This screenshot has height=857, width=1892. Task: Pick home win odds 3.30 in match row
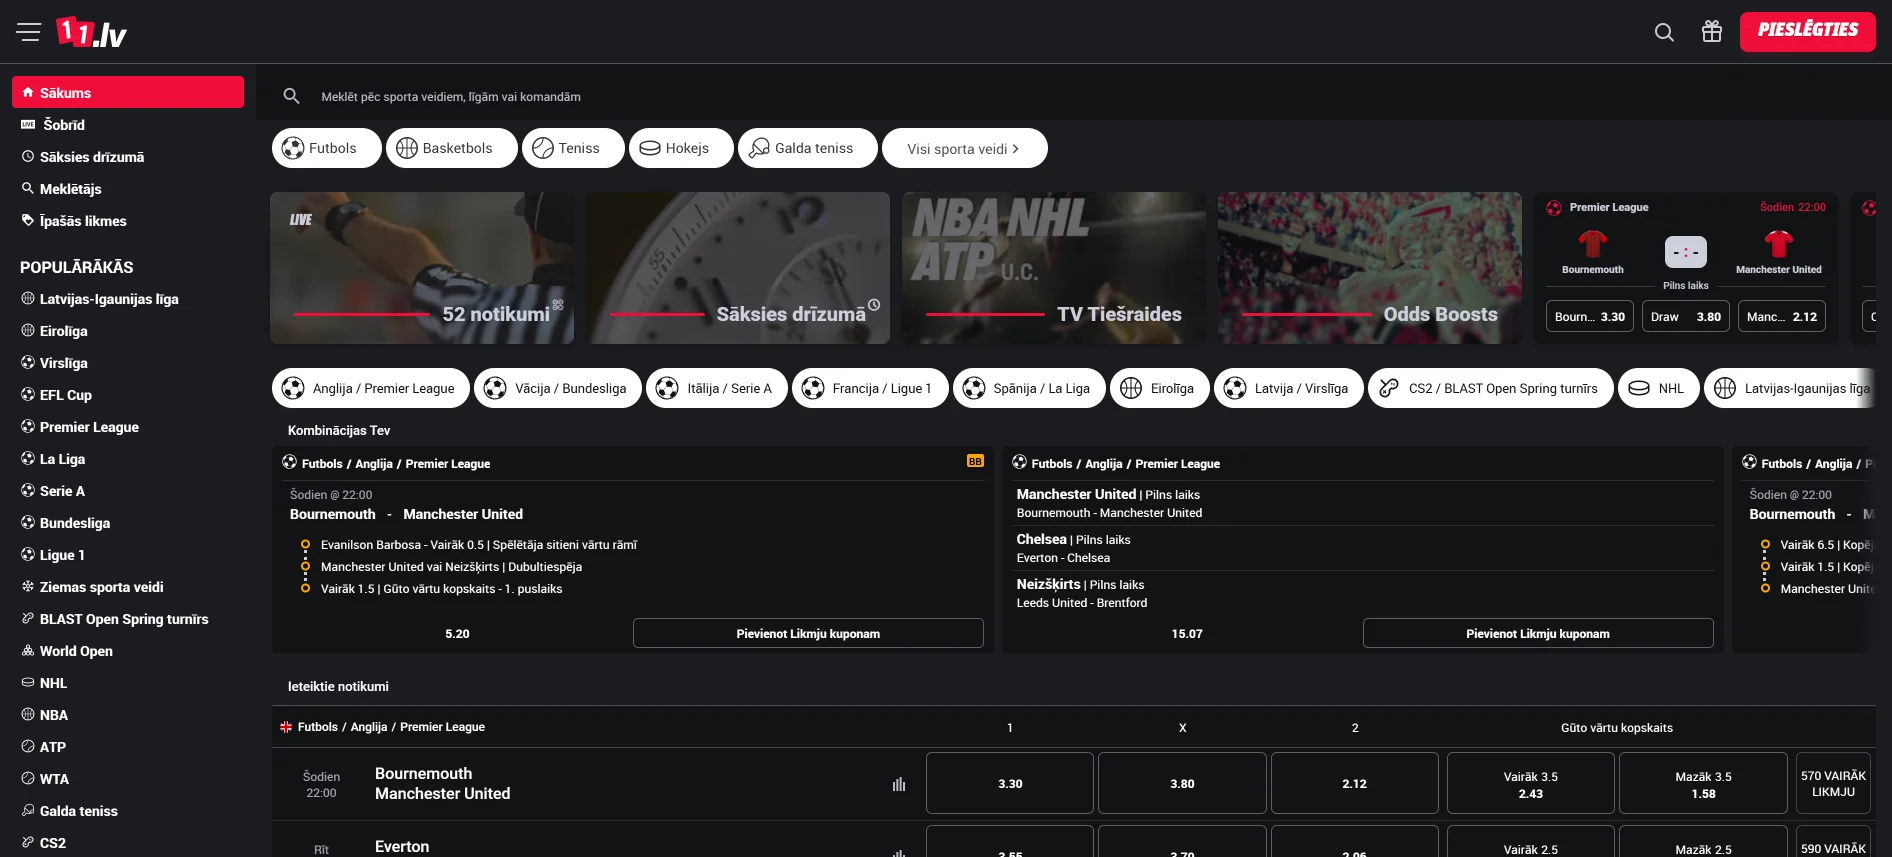[x=1010, y=784]
